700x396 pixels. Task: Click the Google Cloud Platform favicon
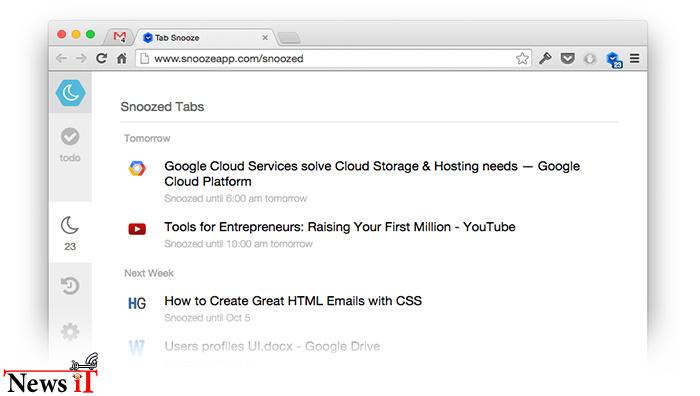point(137,168)
